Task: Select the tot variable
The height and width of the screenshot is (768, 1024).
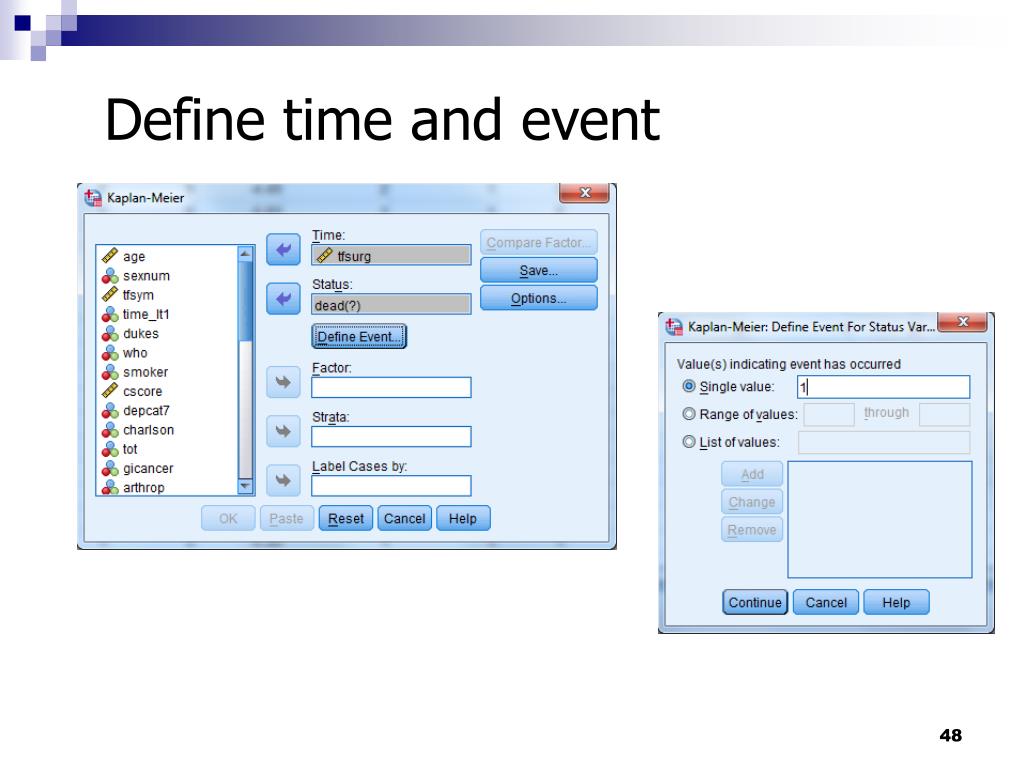Action: 130,449
